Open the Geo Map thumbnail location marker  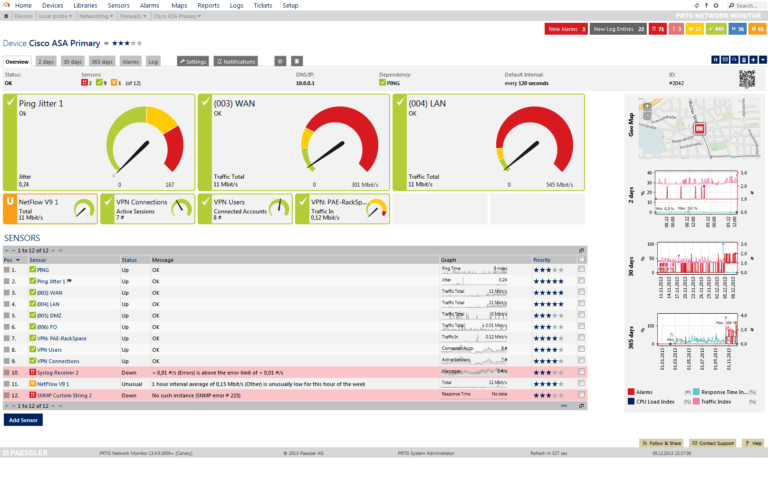(699, 128)
